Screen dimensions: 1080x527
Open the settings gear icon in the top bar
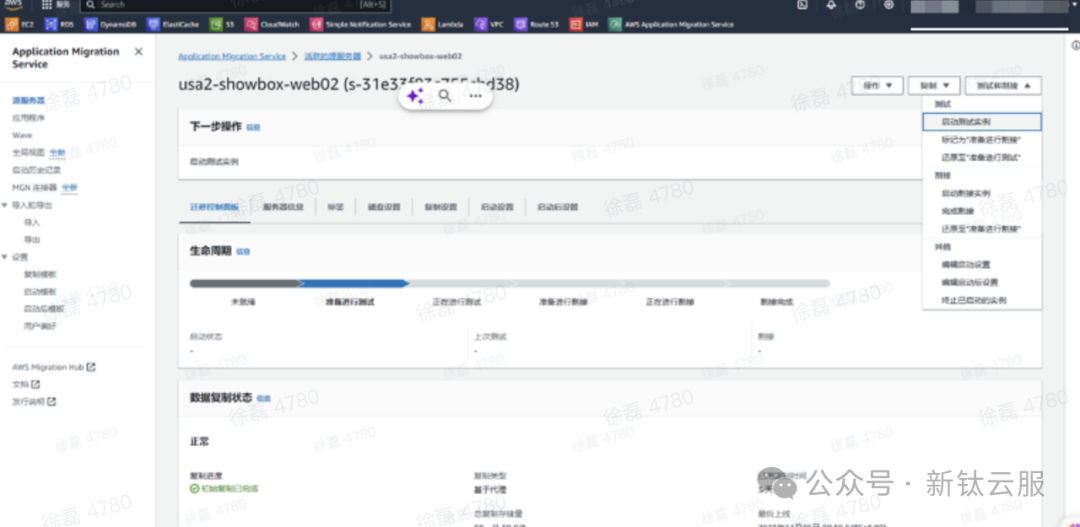[889, 4]
